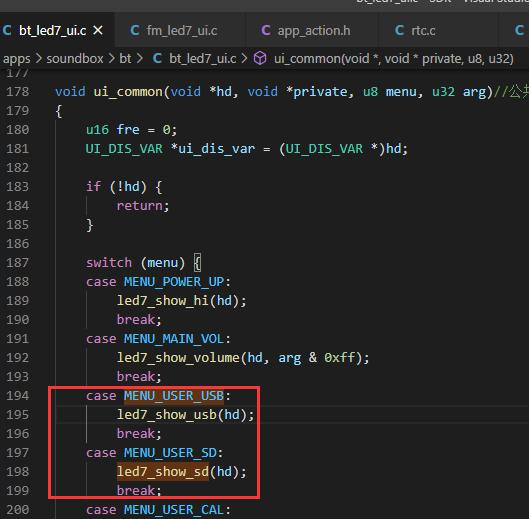This screenshot has height=519, width=529.
Task: Place cursor on MENU_USER_USB identifier
Action: [x=174, y=396]
